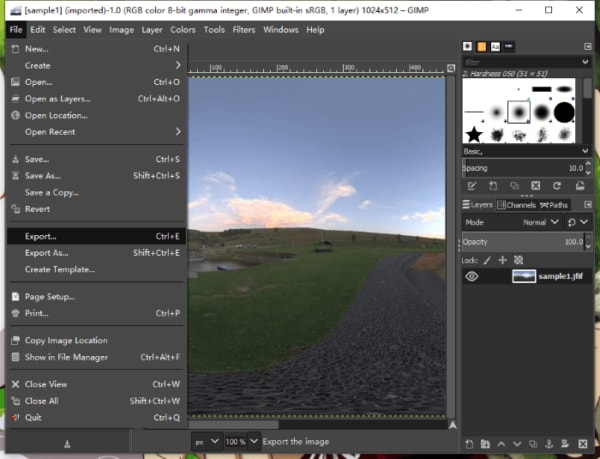600x459 pixels.
Task: Open the Document History tab icon
Action: click(509, 46)
